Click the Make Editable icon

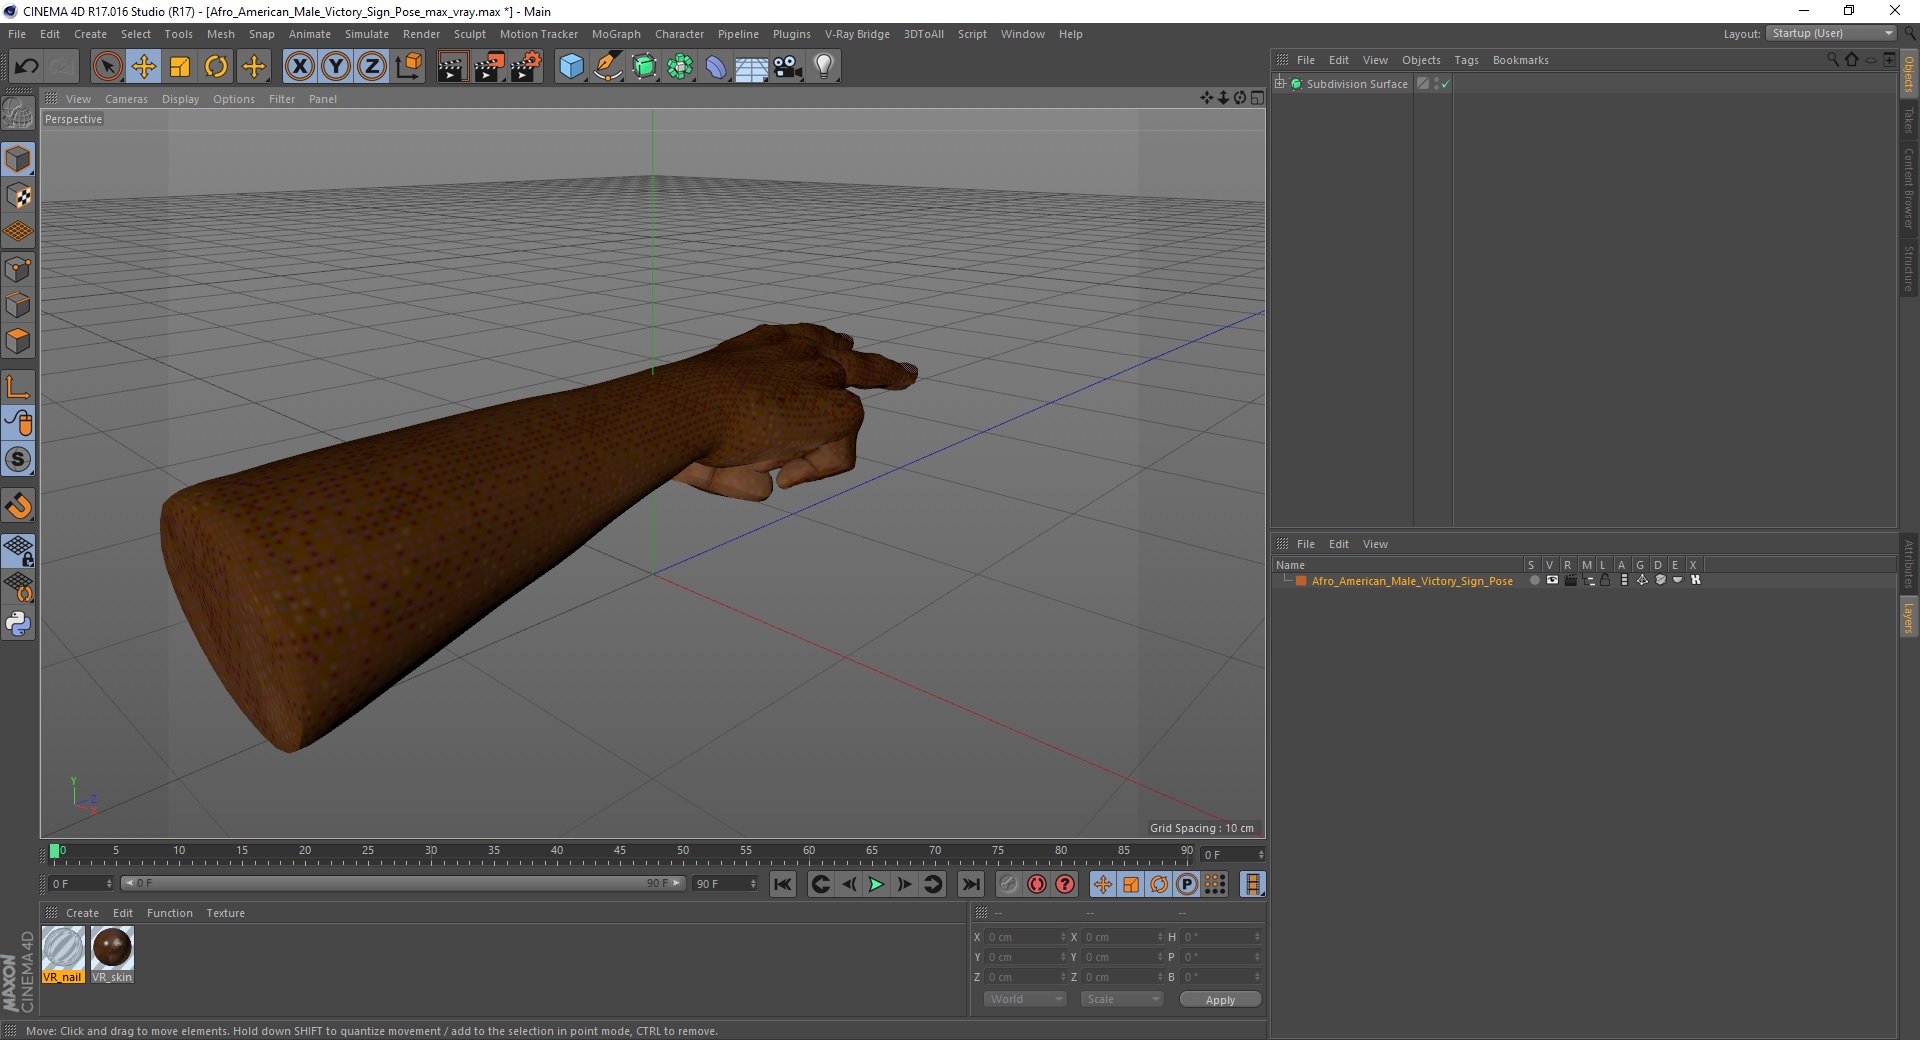coord(18,114)
